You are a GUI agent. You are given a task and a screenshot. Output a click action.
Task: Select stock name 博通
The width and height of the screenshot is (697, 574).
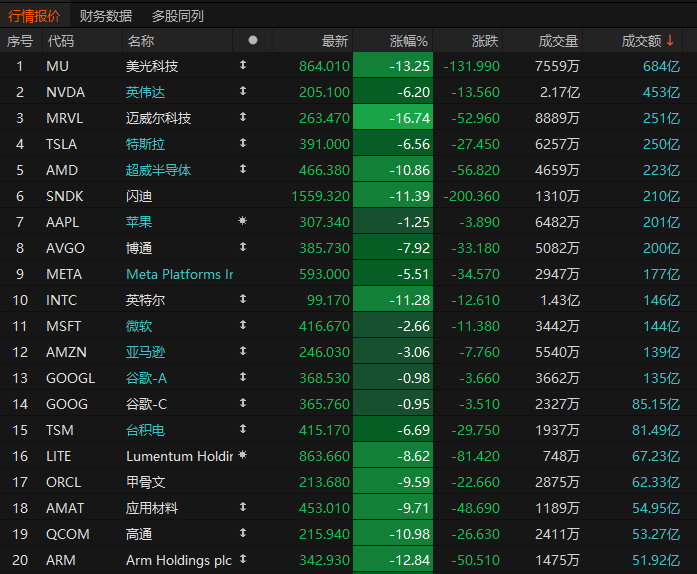(x=139, y=248)
